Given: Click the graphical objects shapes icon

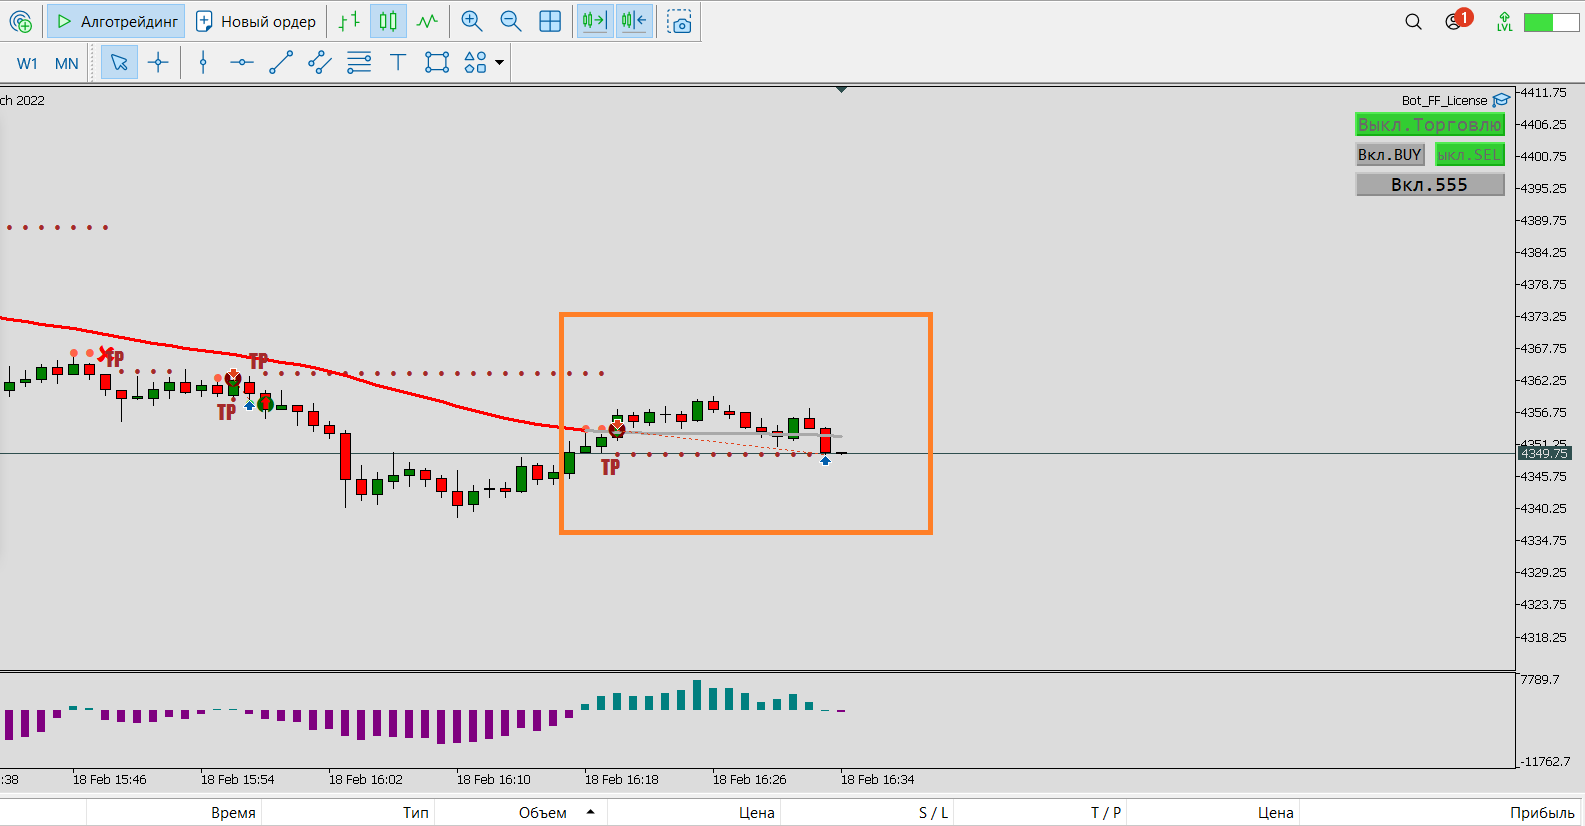Looking at the screenshot, I should tap(476, 63).
